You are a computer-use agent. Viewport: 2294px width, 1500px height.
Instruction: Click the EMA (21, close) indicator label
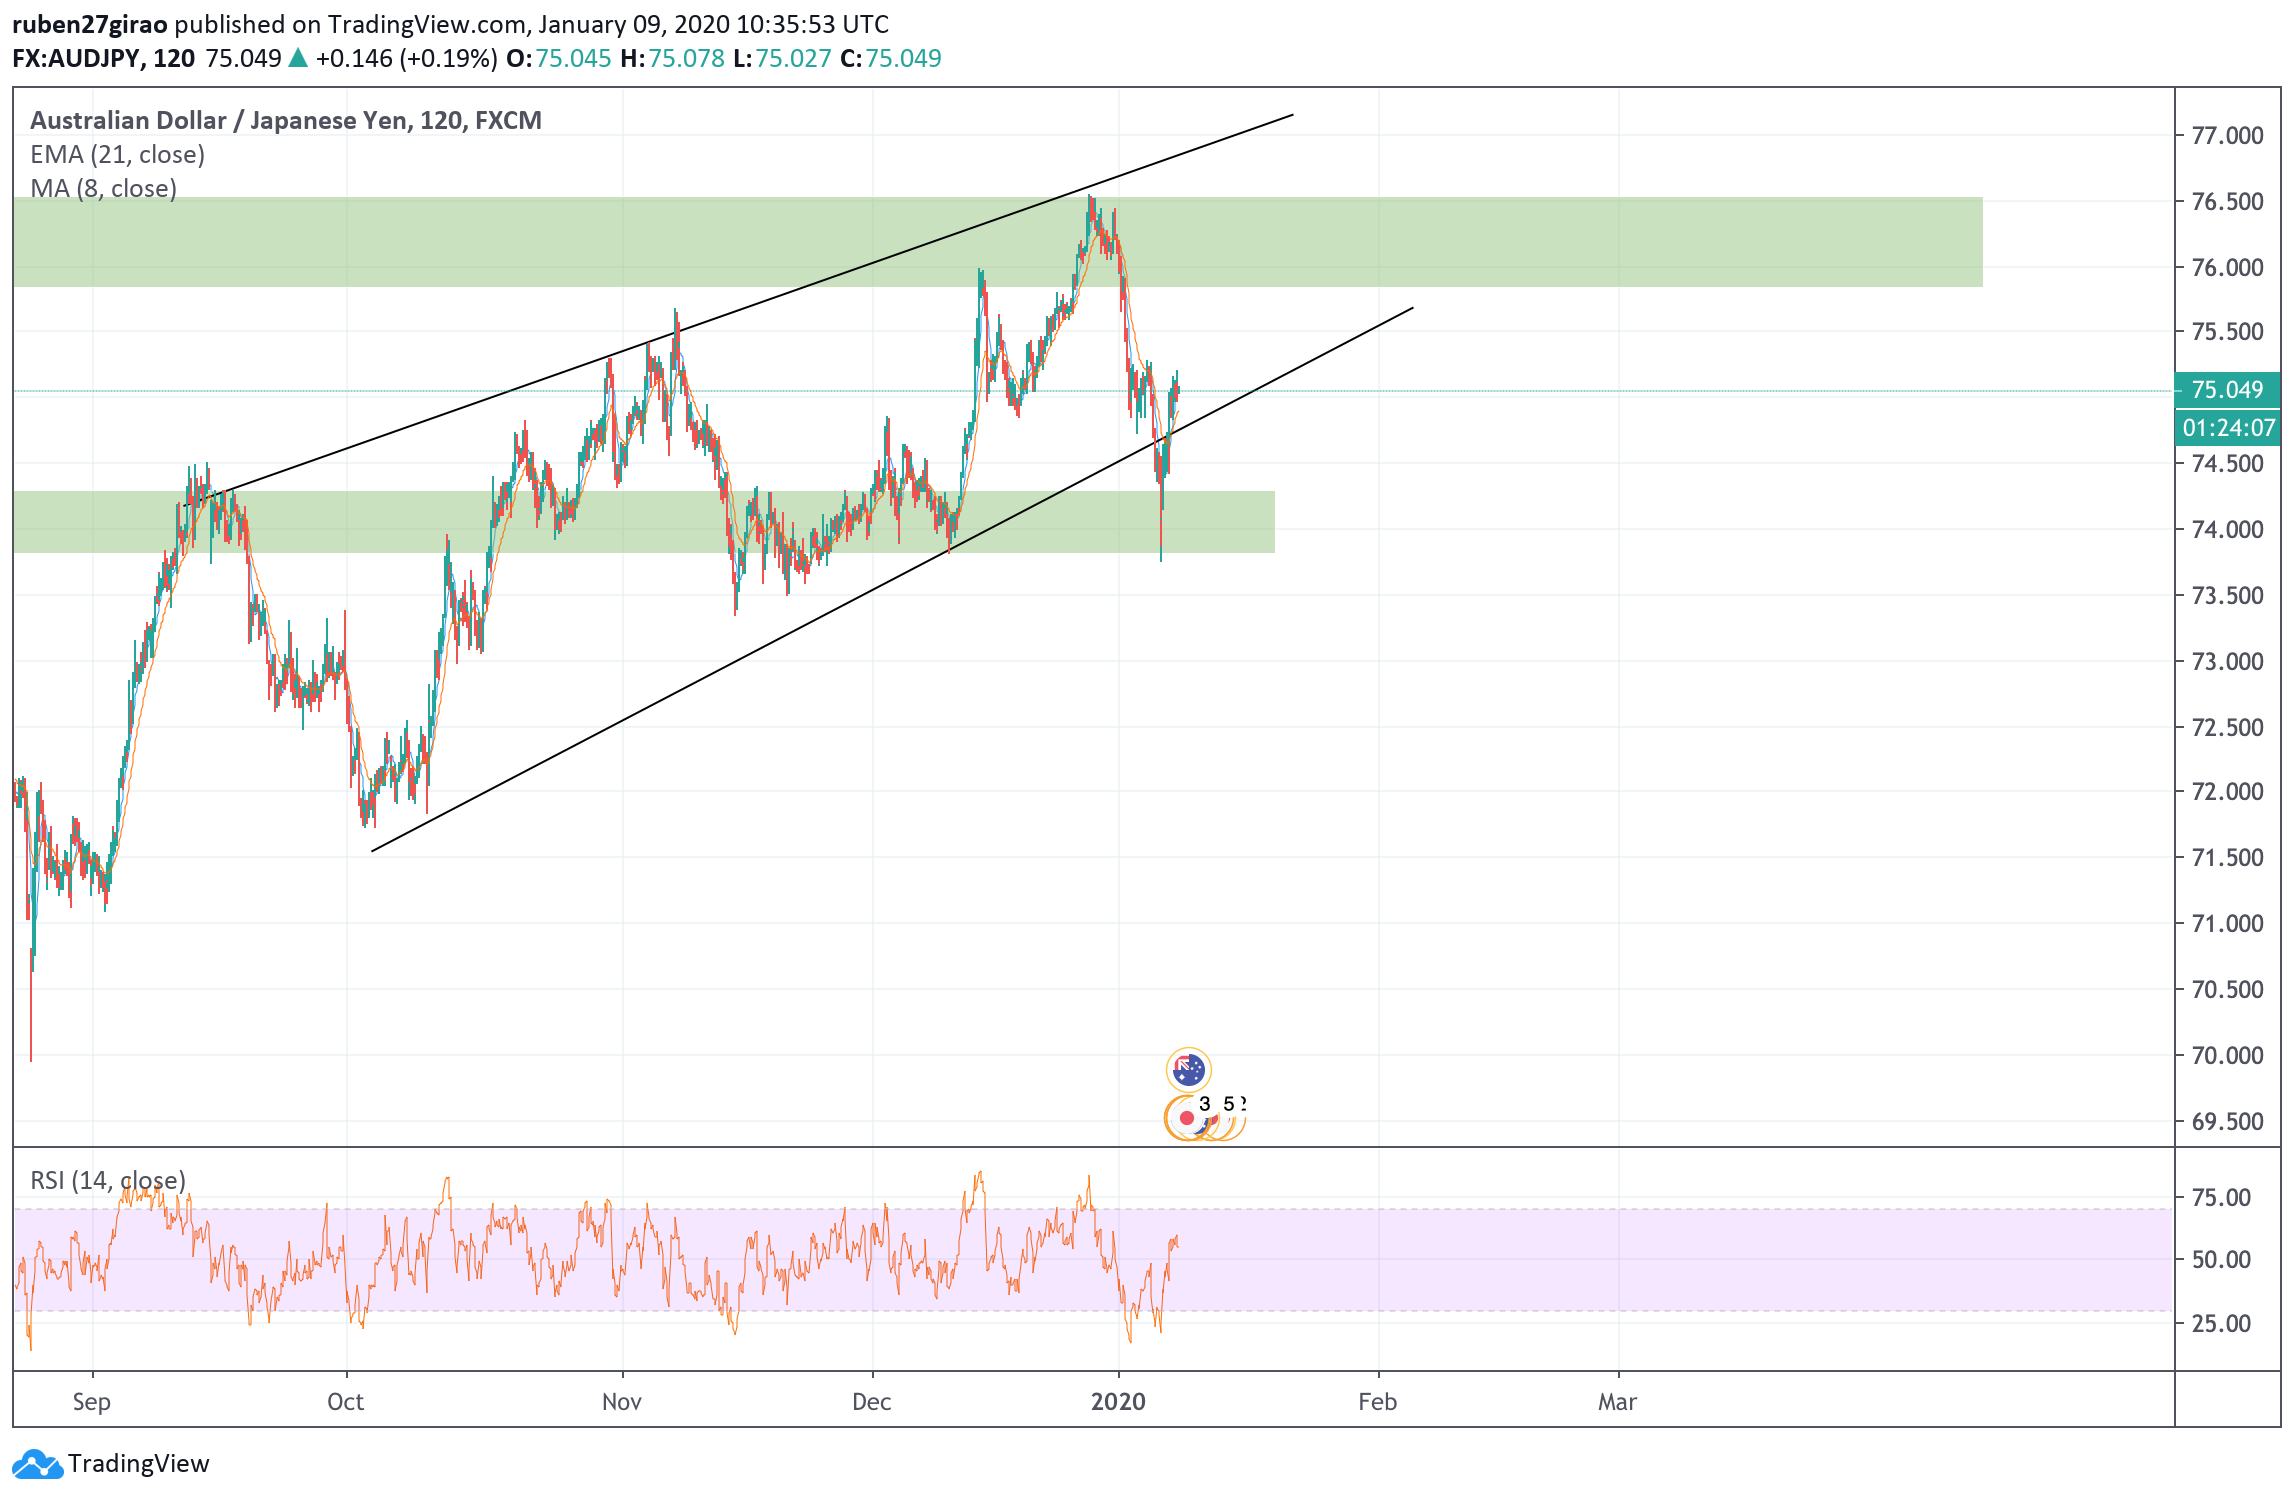(x=117, y=154)
